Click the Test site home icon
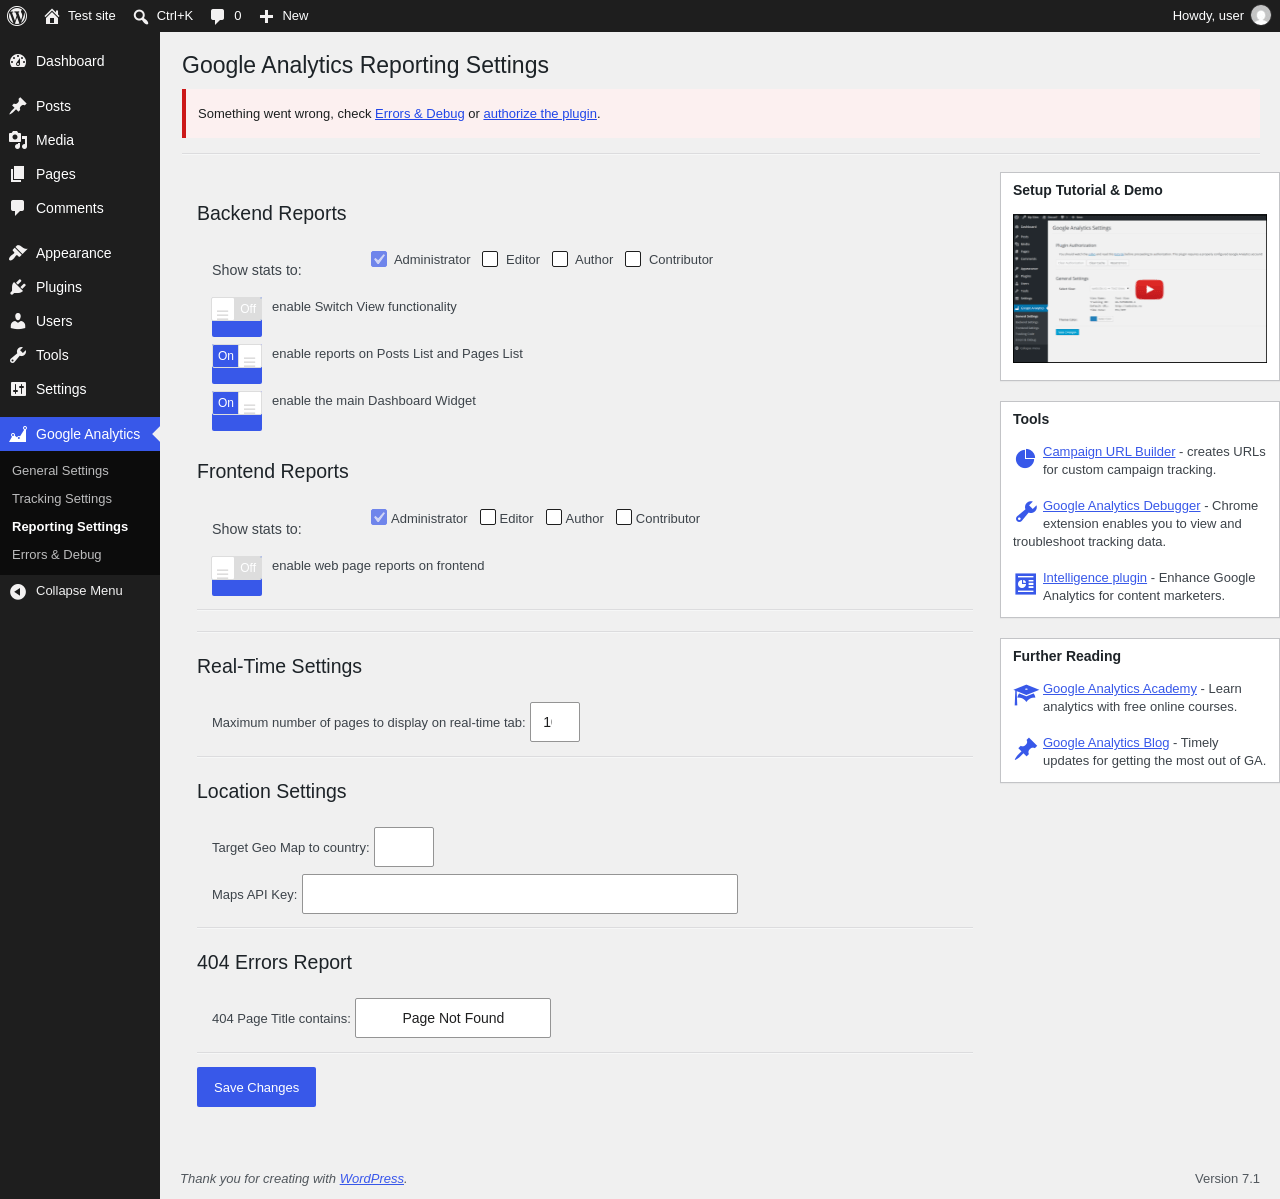 (x=52, y=16)
